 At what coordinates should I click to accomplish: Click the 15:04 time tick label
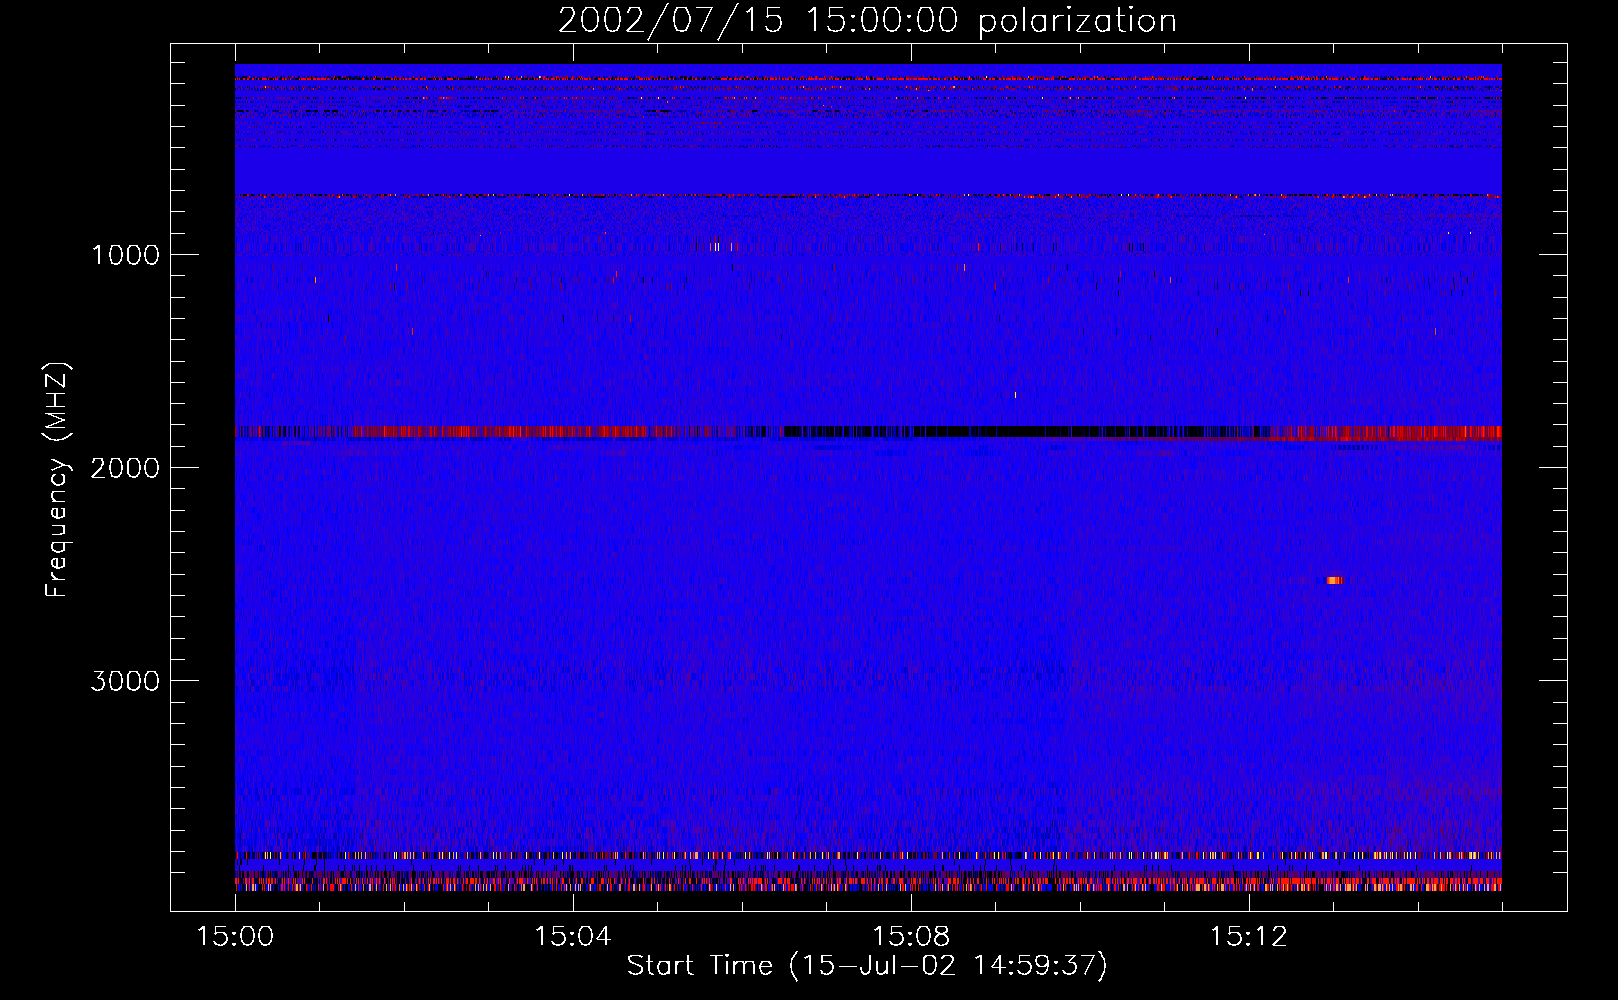(573, 936)
